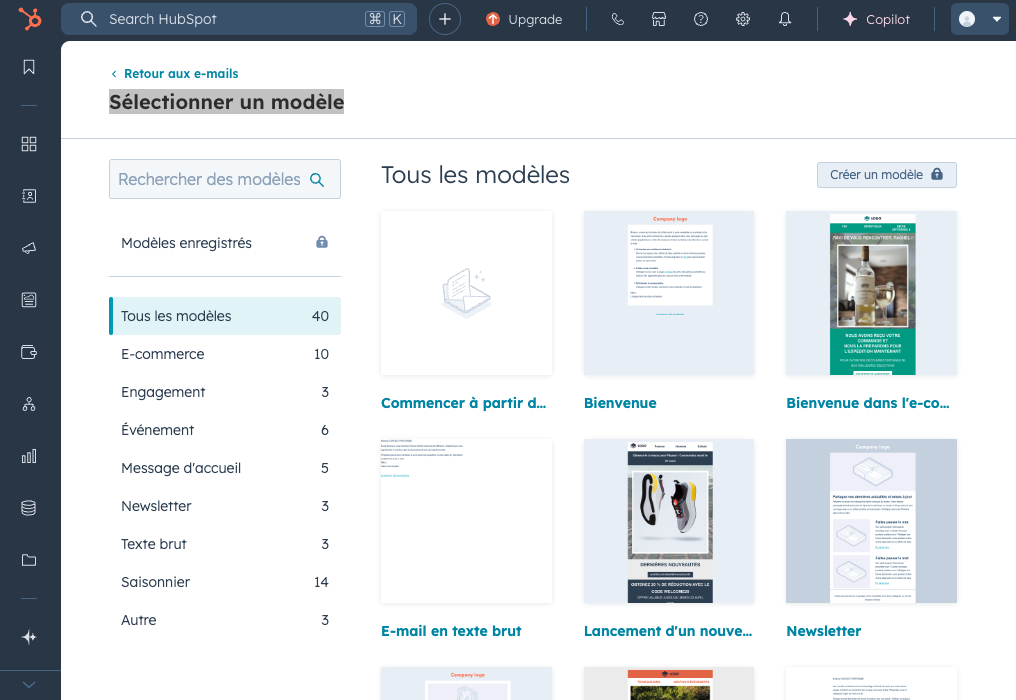This screenshot has height=700, width=1016.
Task: Select the Engagement category
Action: [224, 392]
